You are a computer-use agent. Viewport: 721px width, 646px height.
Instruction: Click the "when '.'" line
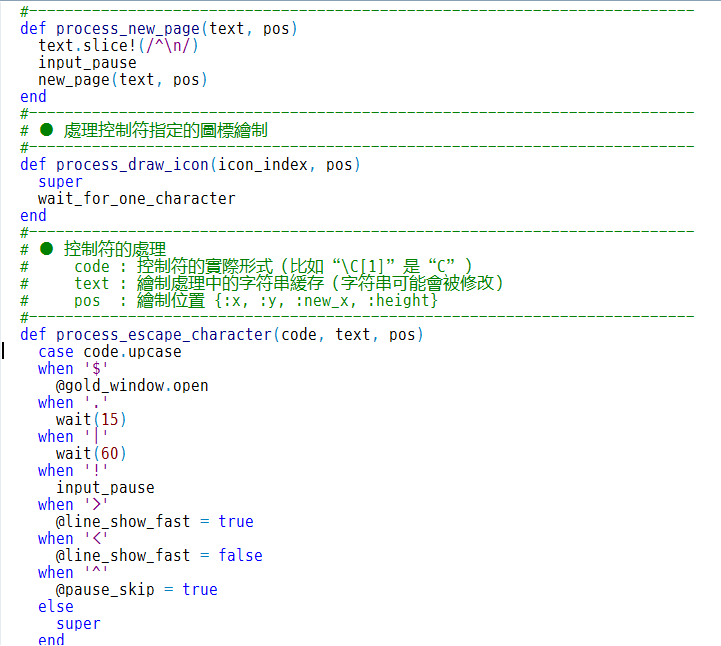click(73, 403)
